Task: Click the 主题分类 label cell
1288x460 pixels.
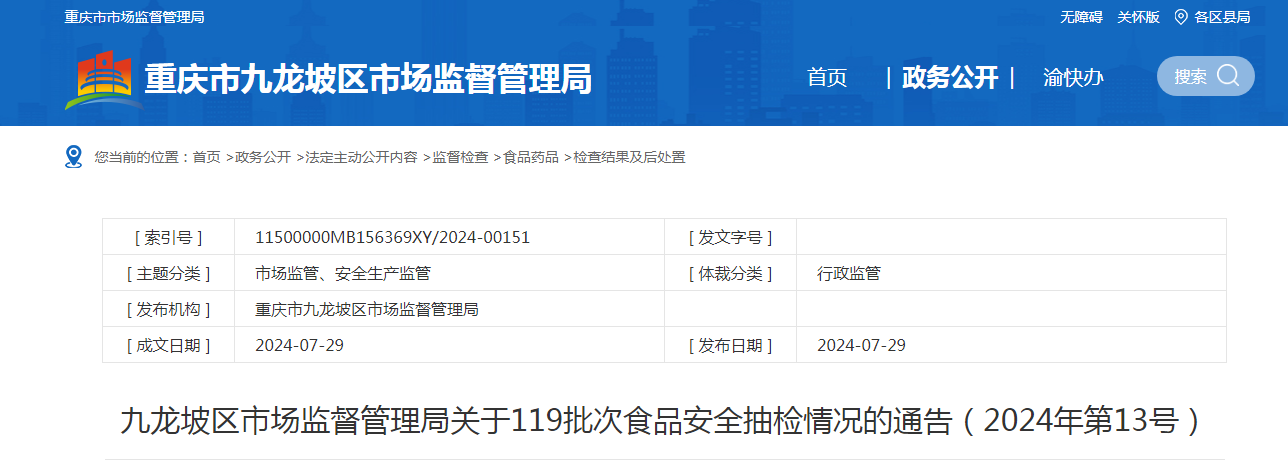Action: 168,273
